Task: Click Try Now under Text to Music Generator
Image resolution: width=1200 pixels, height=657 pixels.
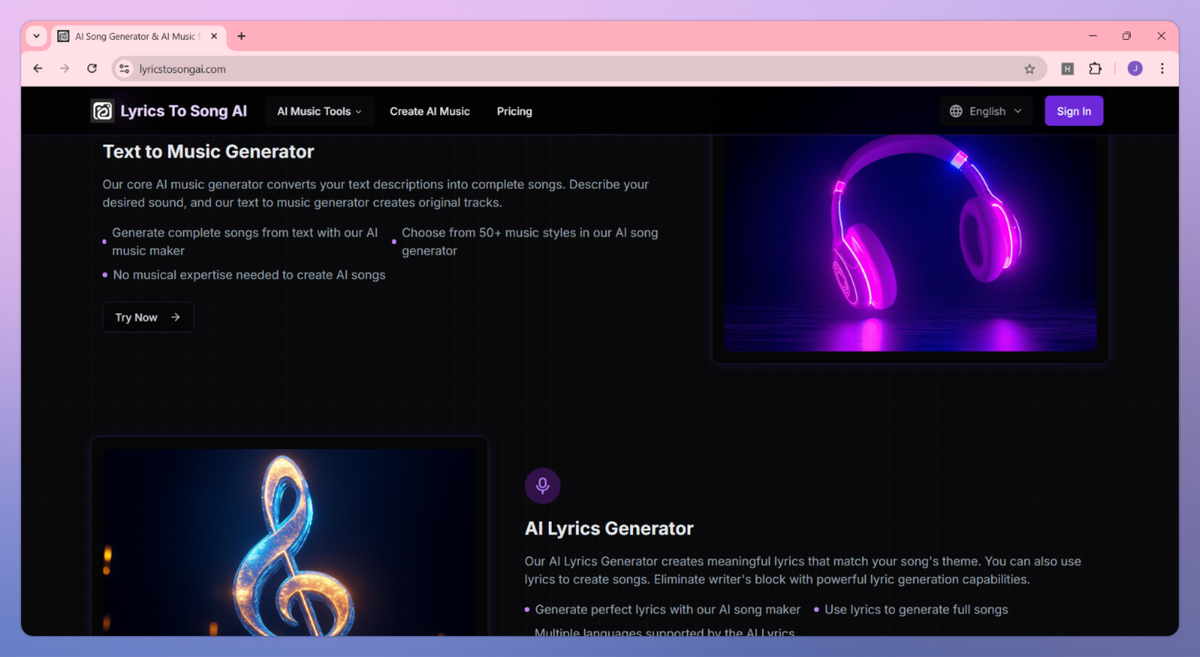Action: point(148,317)
